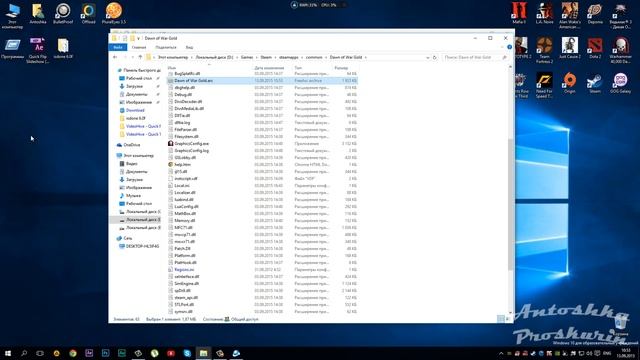Open the BulletProof desktop shortcut
The width and height of the screenshot is (640, 360).
63,13
